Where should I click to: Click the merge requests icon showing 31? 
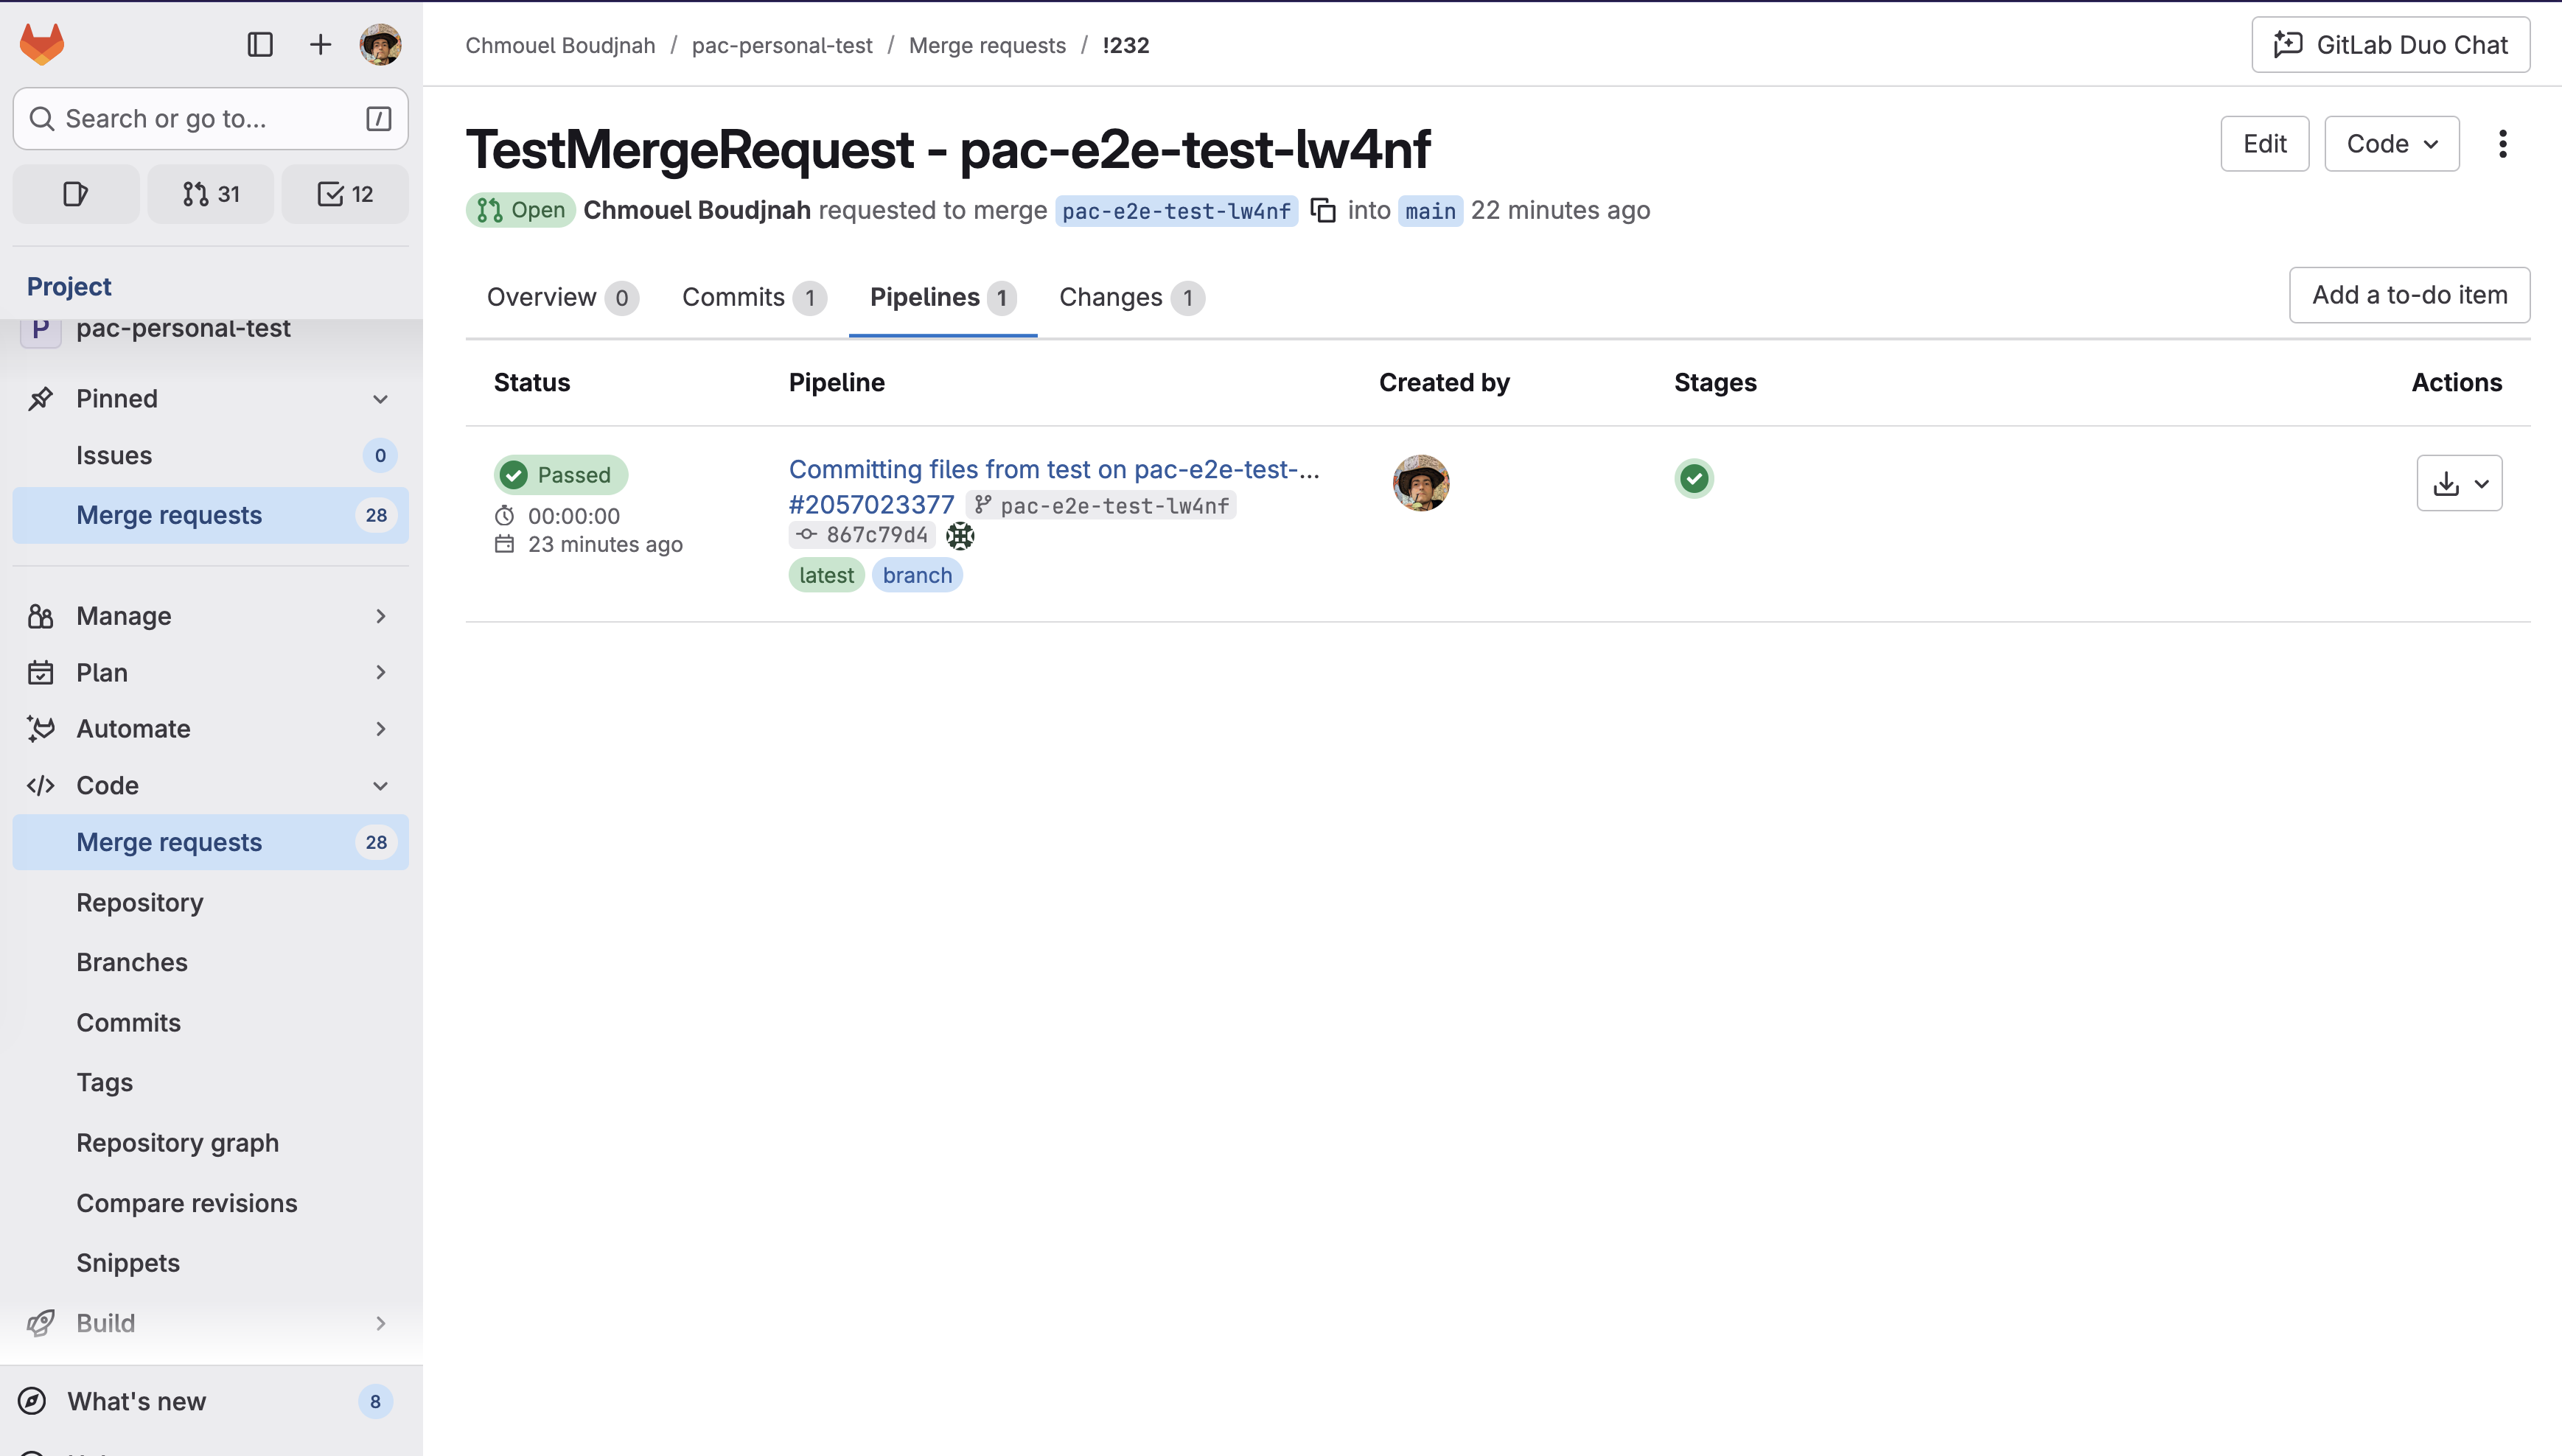point(210,193)
